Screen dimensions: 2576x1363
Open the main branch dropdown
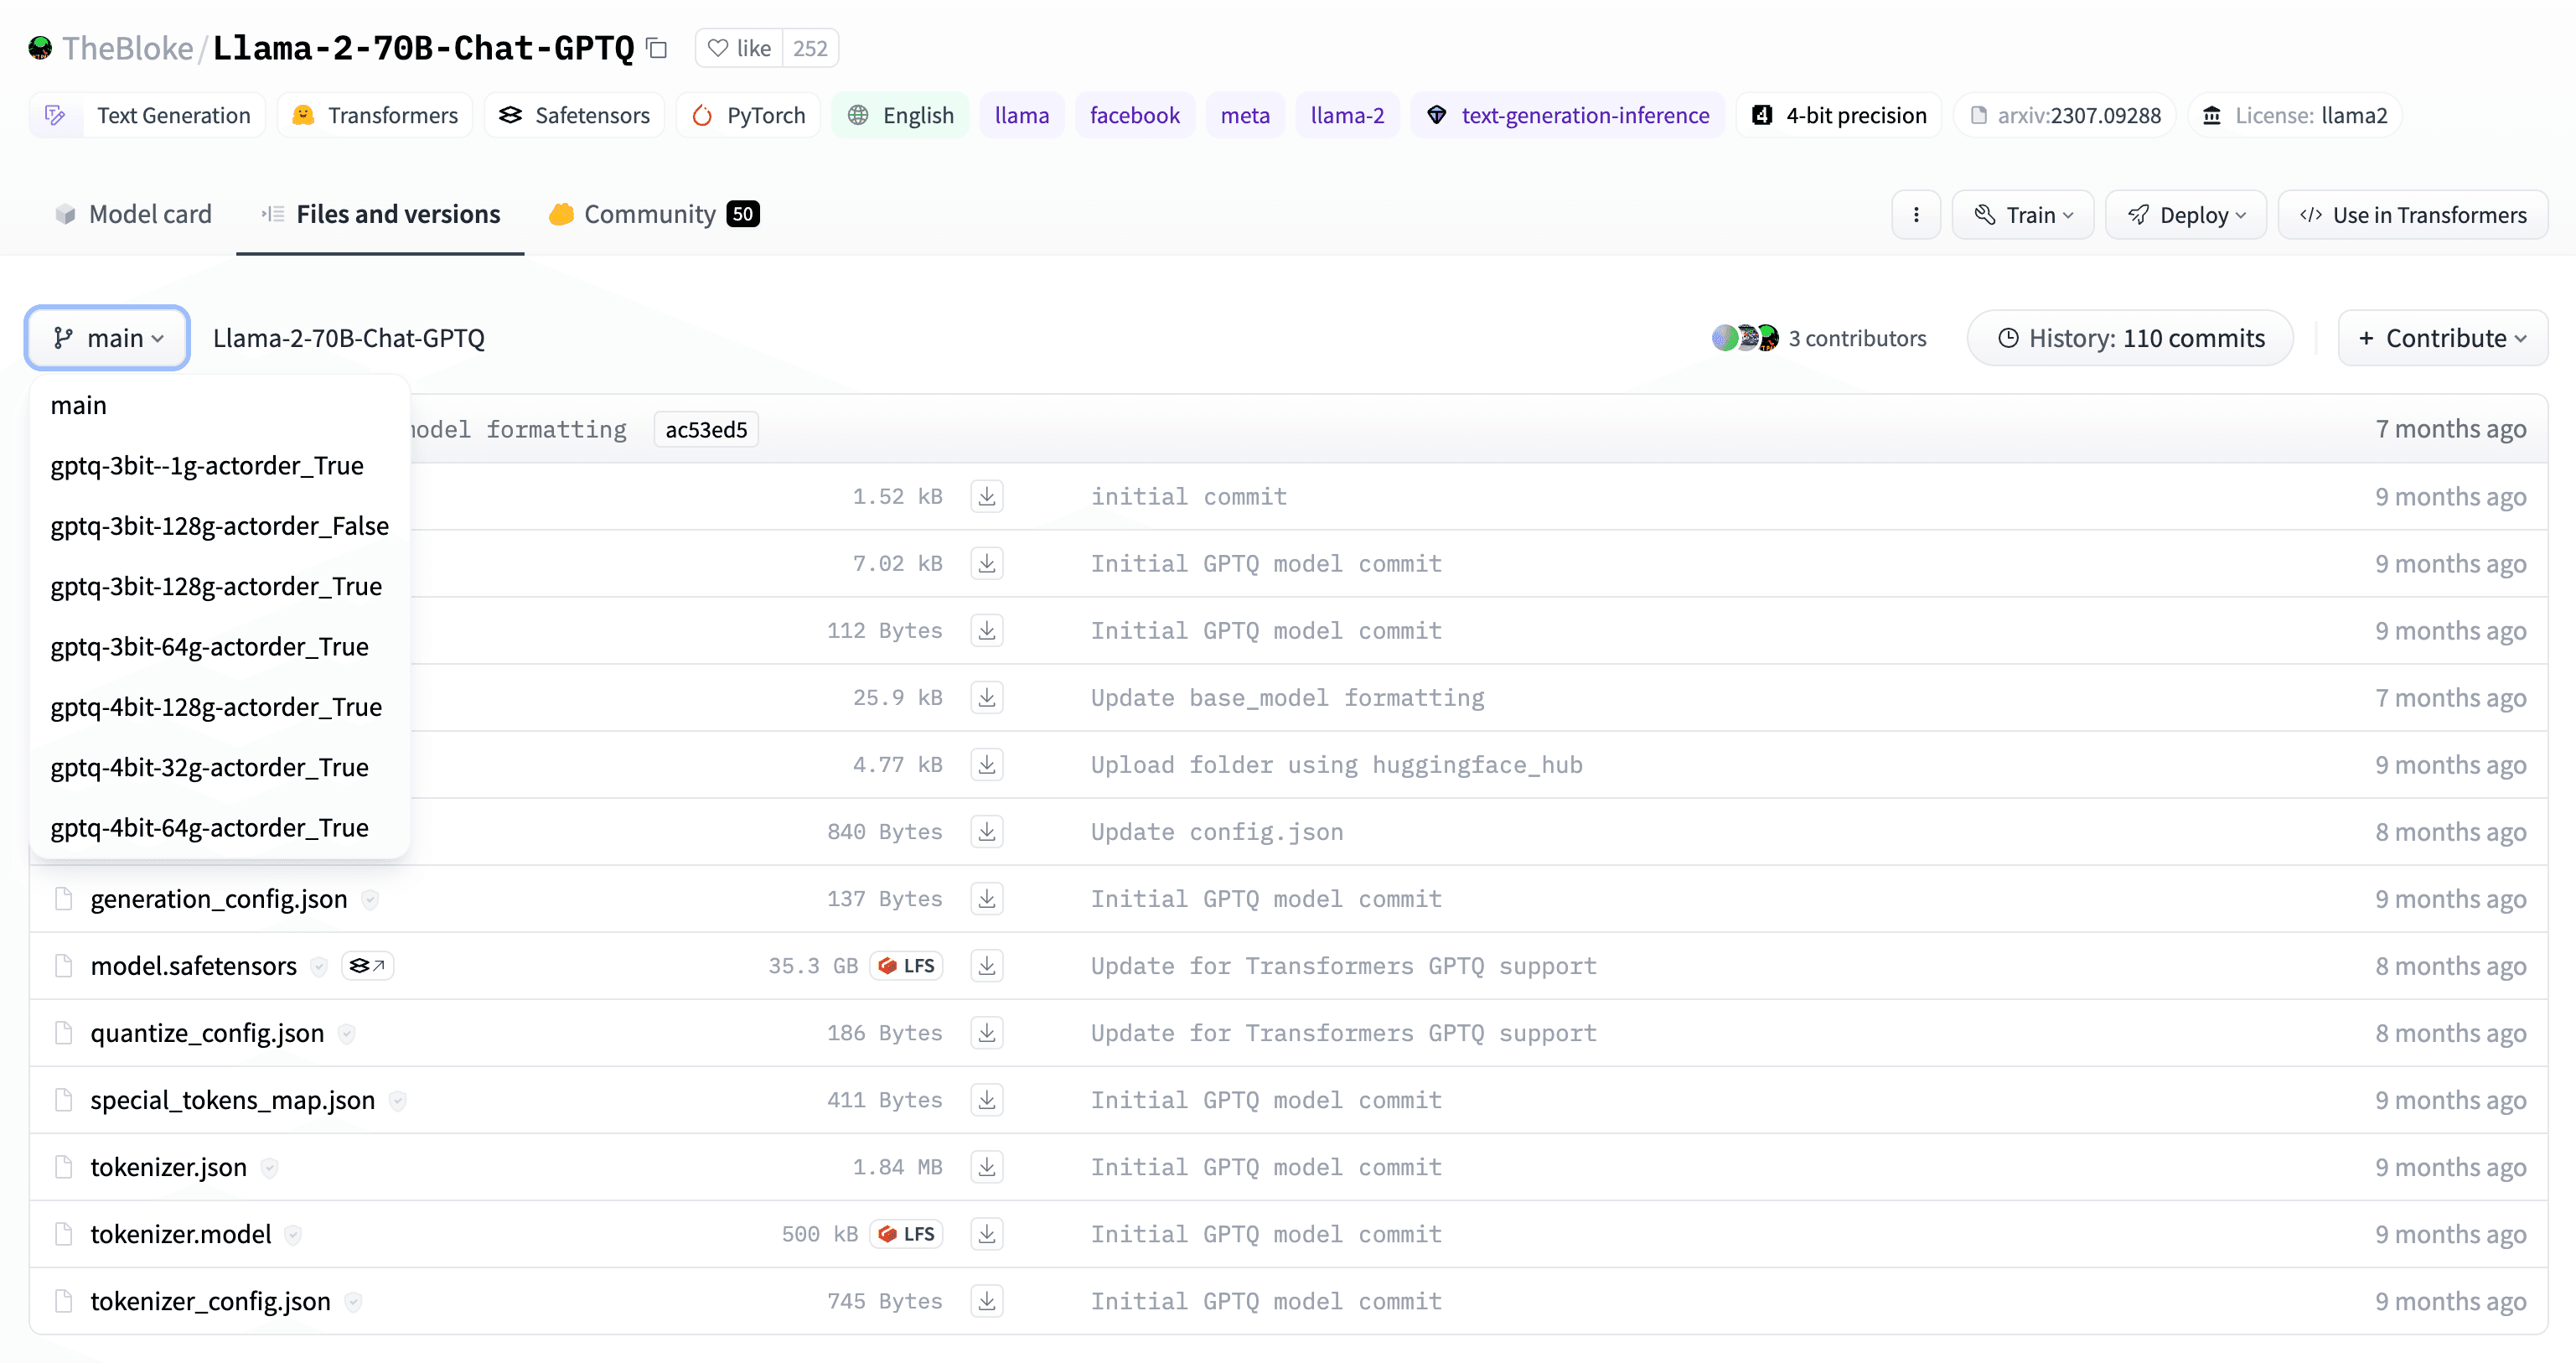pyautogui.click(x=107, y=338)
